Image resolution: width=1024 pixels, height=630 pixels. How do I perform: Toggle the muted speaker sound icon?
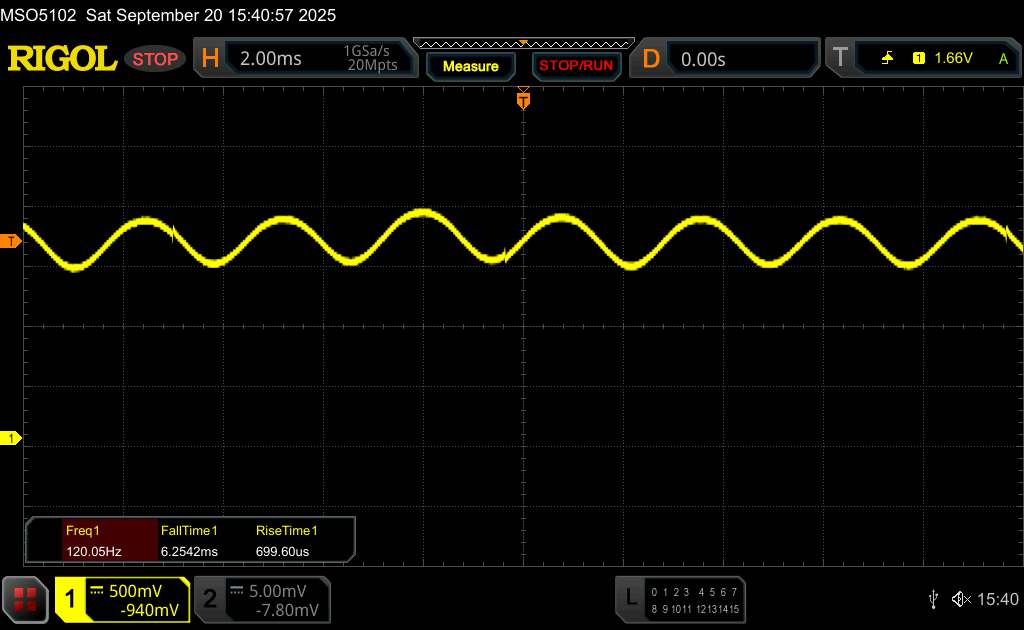(961, 599)
